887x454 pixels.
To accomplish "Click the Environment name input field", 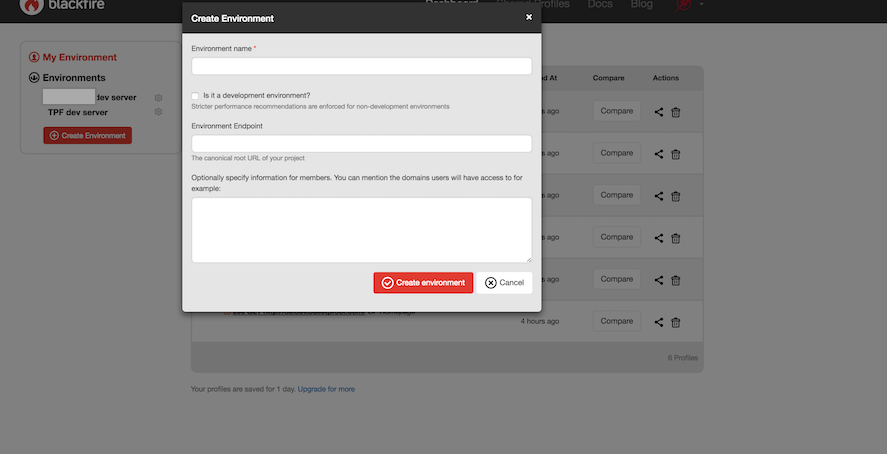I will 361,66.
